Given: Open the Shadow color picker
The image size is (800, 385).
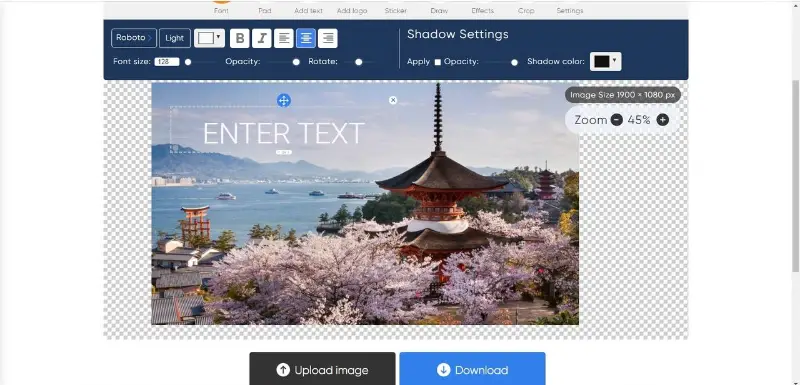Looking at the screenshot, I should pos(606,61).
